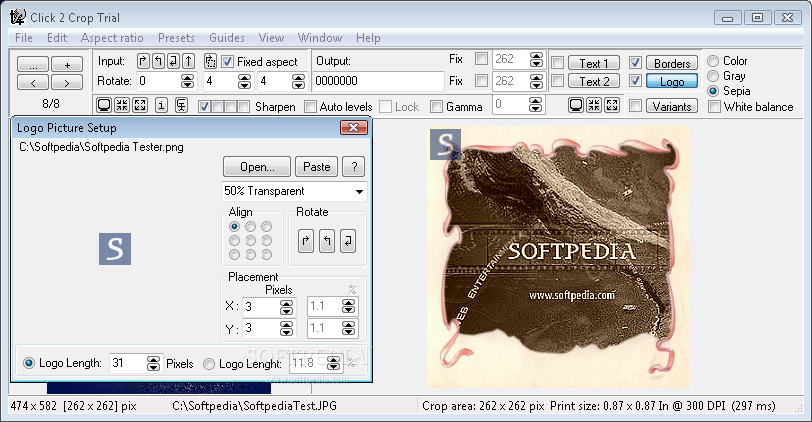Rotate logo clockwise in Logo Picture Setup
Image resolution: width=812 pixels, height=422 pixels.
[306, 241]
